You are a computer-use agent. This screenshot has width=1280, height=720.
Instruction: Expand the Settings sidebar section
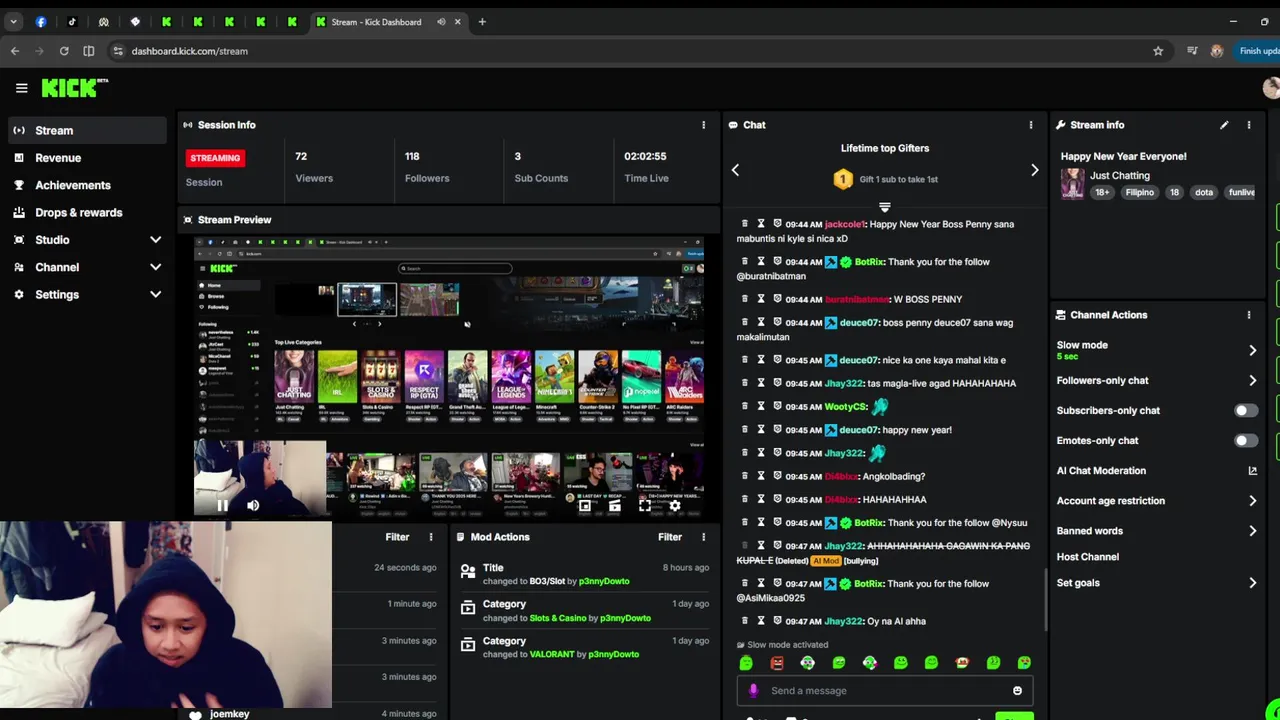pos(155,295)
